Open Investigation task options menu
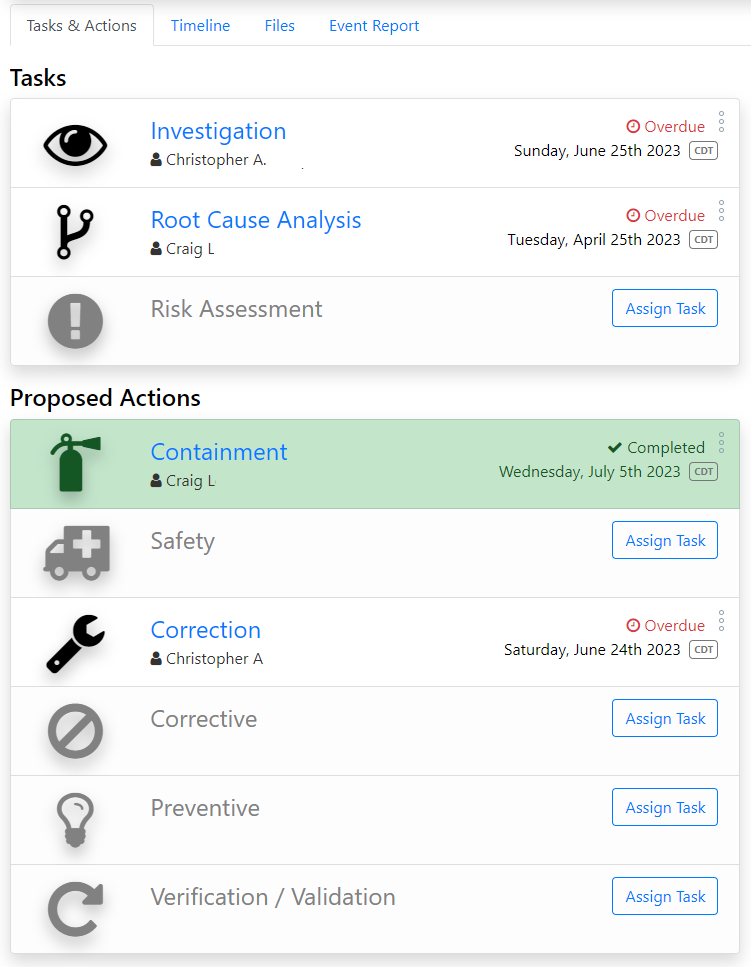This screenshot has width=751, height=967. 721,122
